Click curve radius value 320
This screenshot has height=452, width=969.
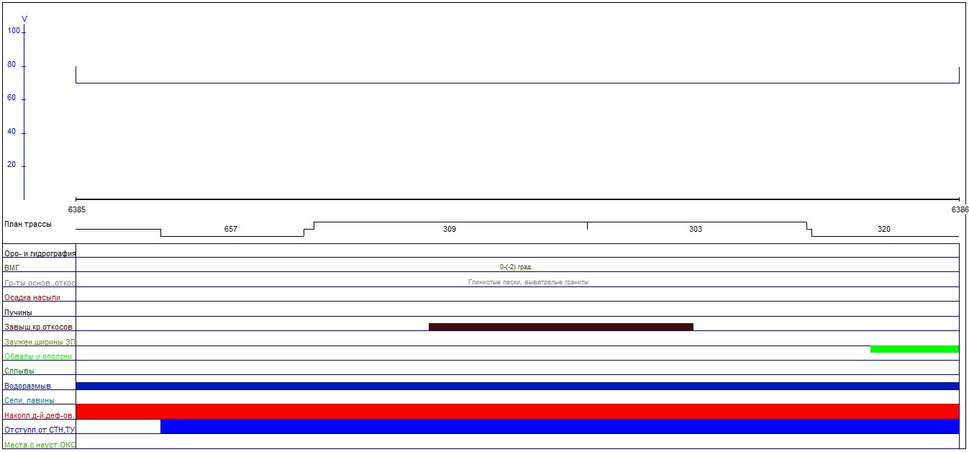coord(884,229)
